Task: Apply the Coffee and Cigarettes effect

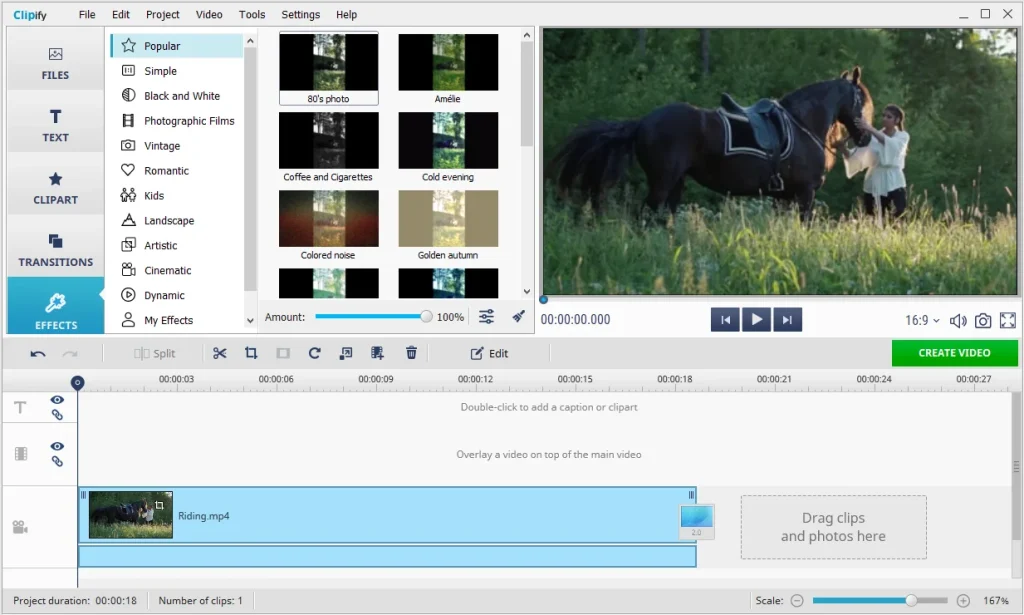Action: tap(328, 147)
